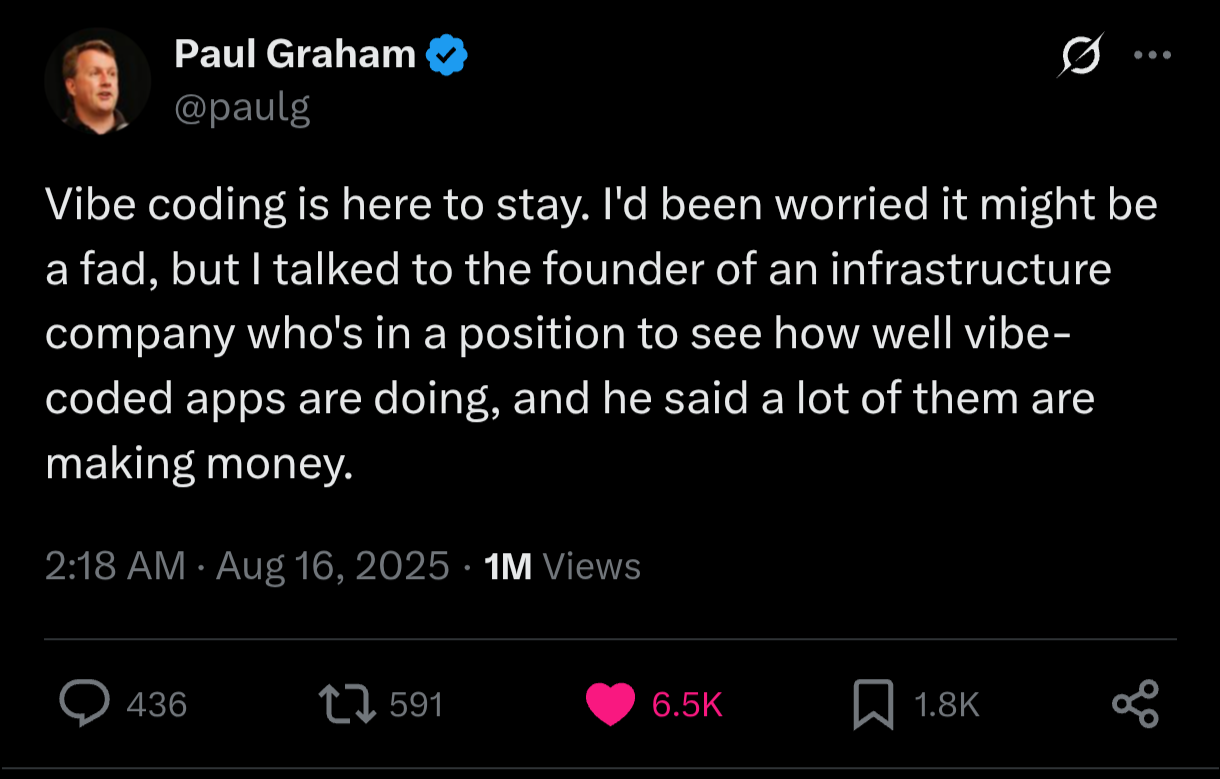Click the 1.8K bookmarks count
The height and width of the screenshot is (779, 1220).
[x=946, y=705]
